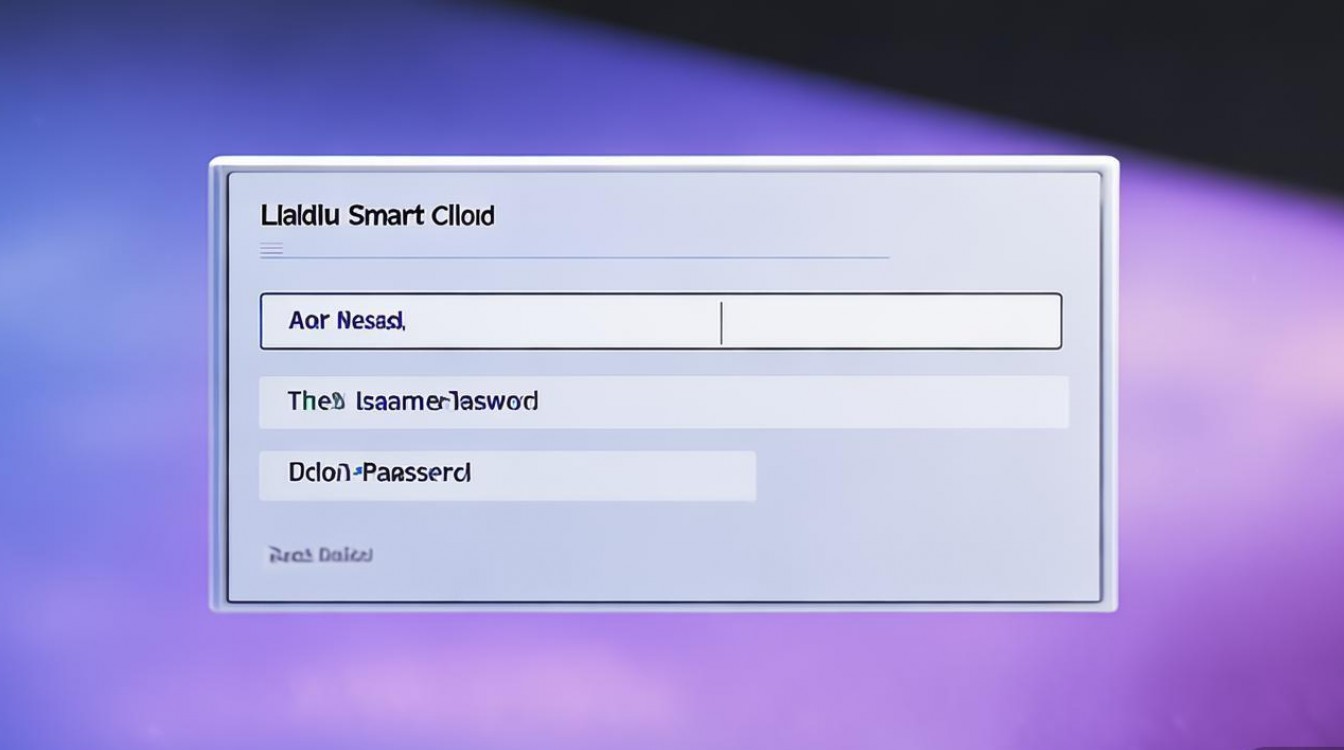1344x750 pixels.
Task: Click the word "Llaldlu" in the heading
Action: coord(301,215)
